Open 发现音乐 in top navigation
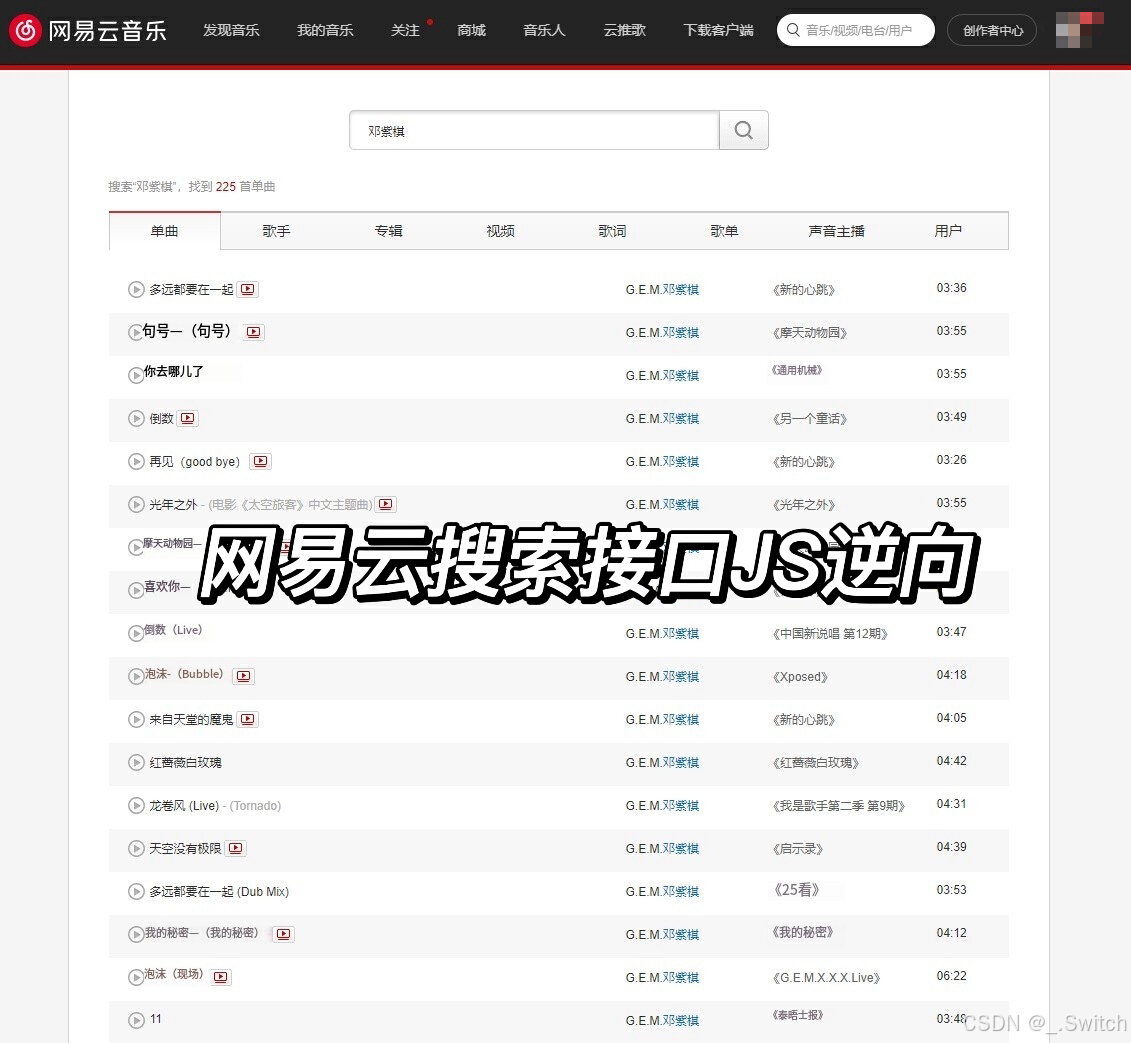Image resolution: width=1131 pixels, height=1043 pixels. [231, 30]
